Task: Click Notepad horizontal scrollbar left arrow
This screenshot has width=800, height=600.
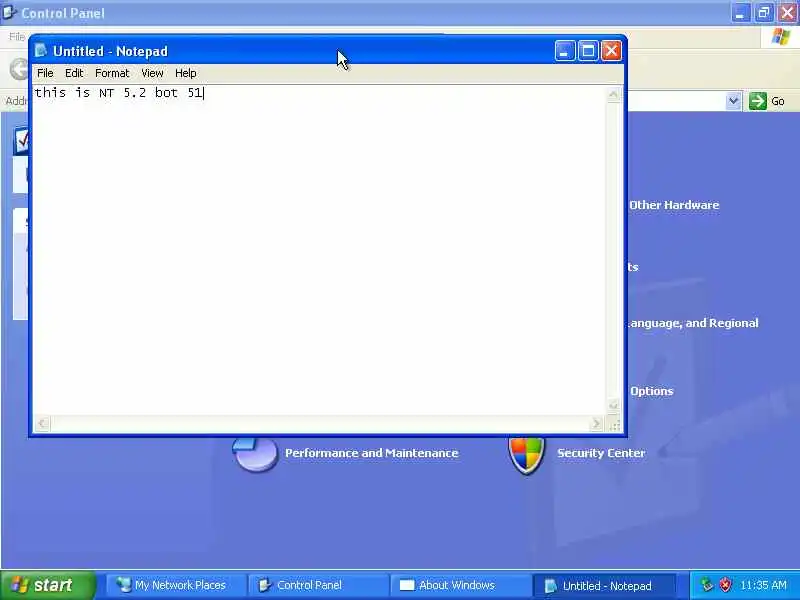Action: (x=42, y=423)
